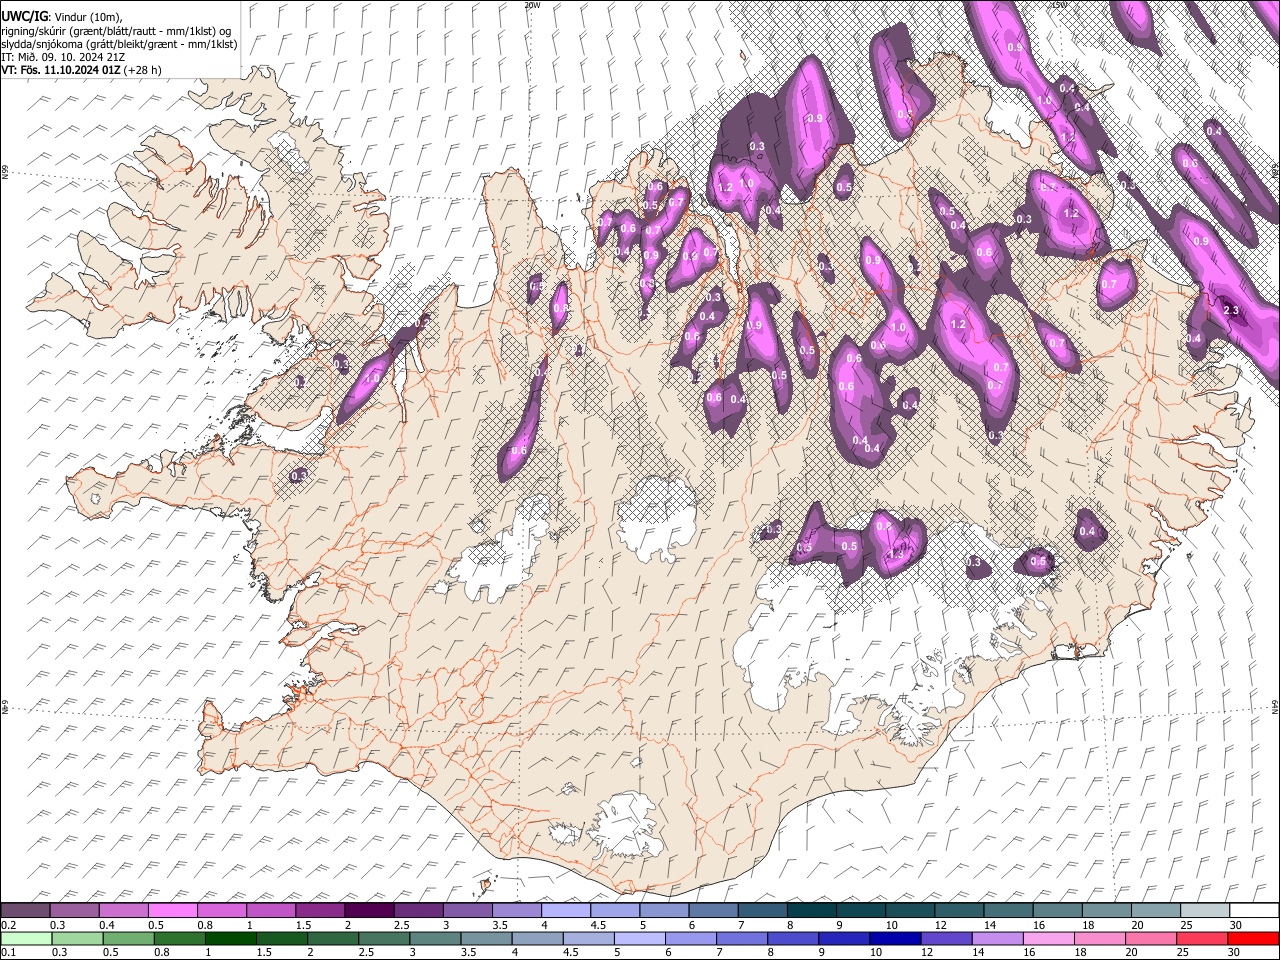Select the mid green 0.5 swatch in lower legend
1280x960 pixels.
click(x=129, y=938)
